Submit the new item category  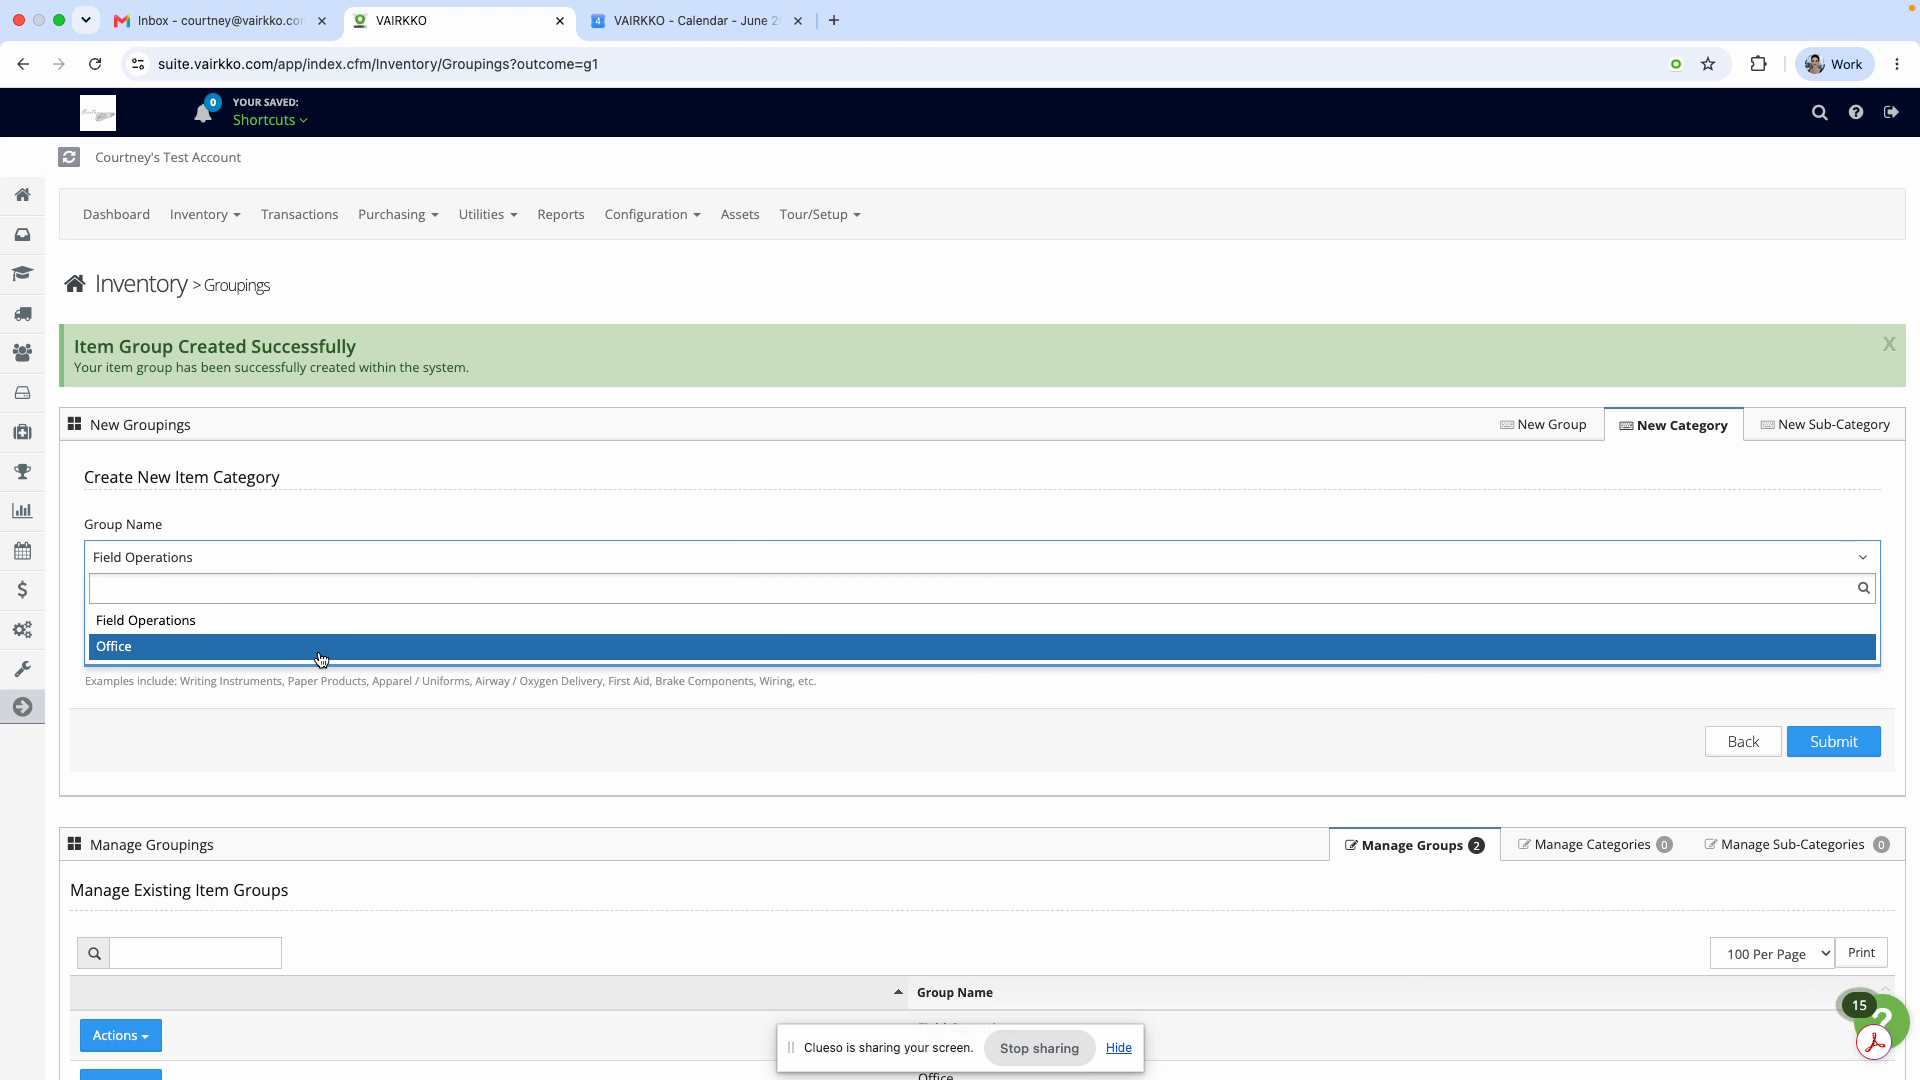[x=1833, y=742]
